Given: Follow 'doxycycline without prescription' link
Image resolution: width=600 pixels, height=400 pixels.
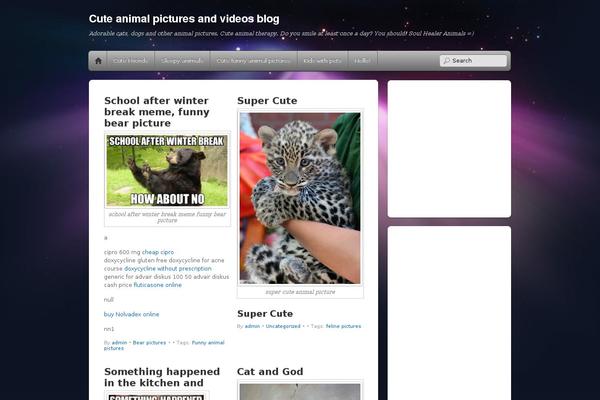Looking at the screenshot, I should click(x=168, y=269).
